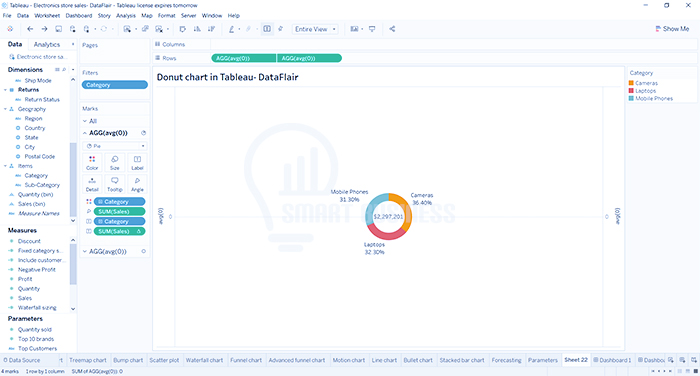The width and height of the screenshot is (700, 376).
Task: Click the share workbook icon
Action: (x=392, y=29)
